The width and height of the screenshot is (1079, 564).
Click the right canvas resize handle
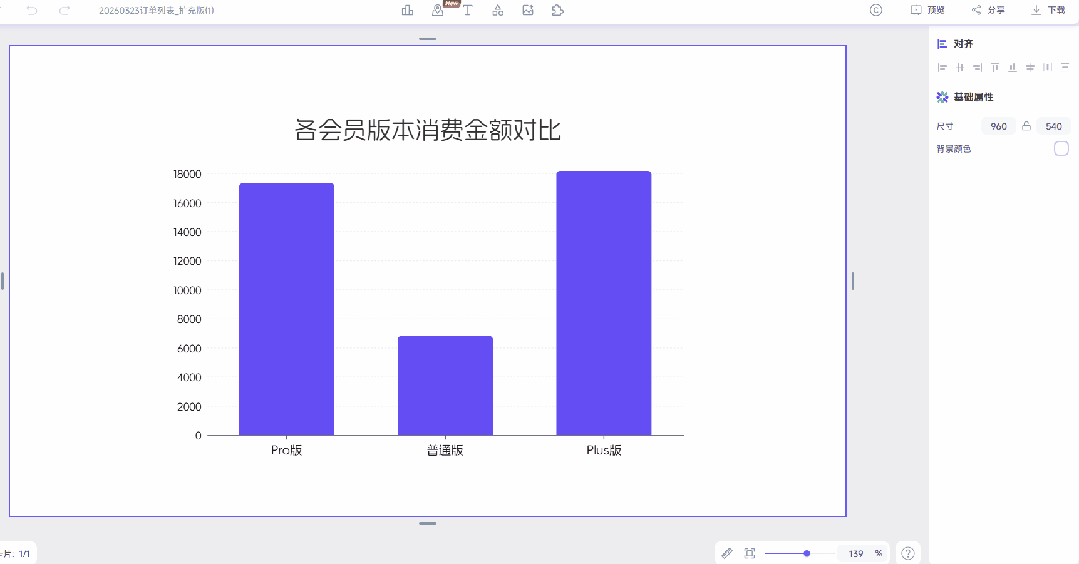click(853, 281)
